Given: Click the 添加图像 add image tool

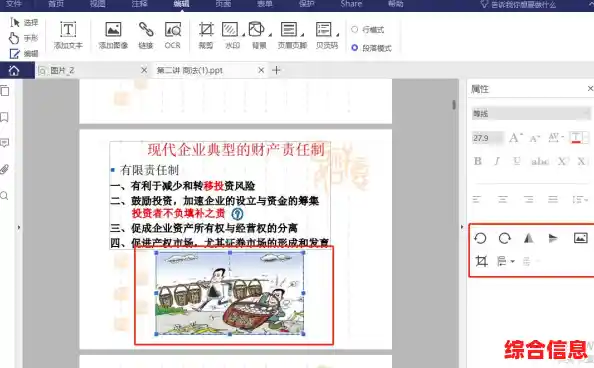Looking at the screenshot, I should [x=113, y=35].
